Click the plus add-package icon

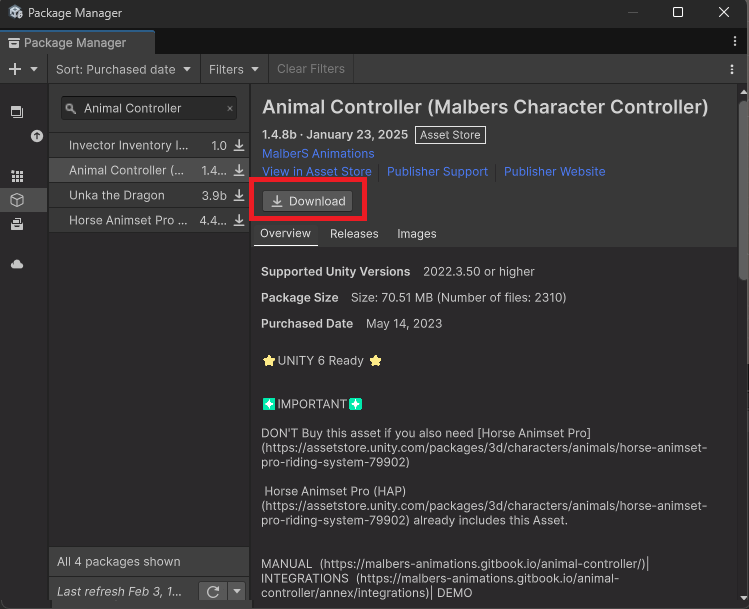tap(15, 69)
